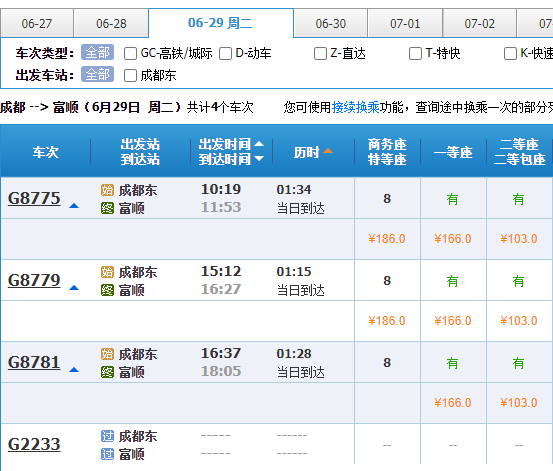This screenshot has height=471, width=553.
Task: Open the 接续换乘 link
Action: 356,107
